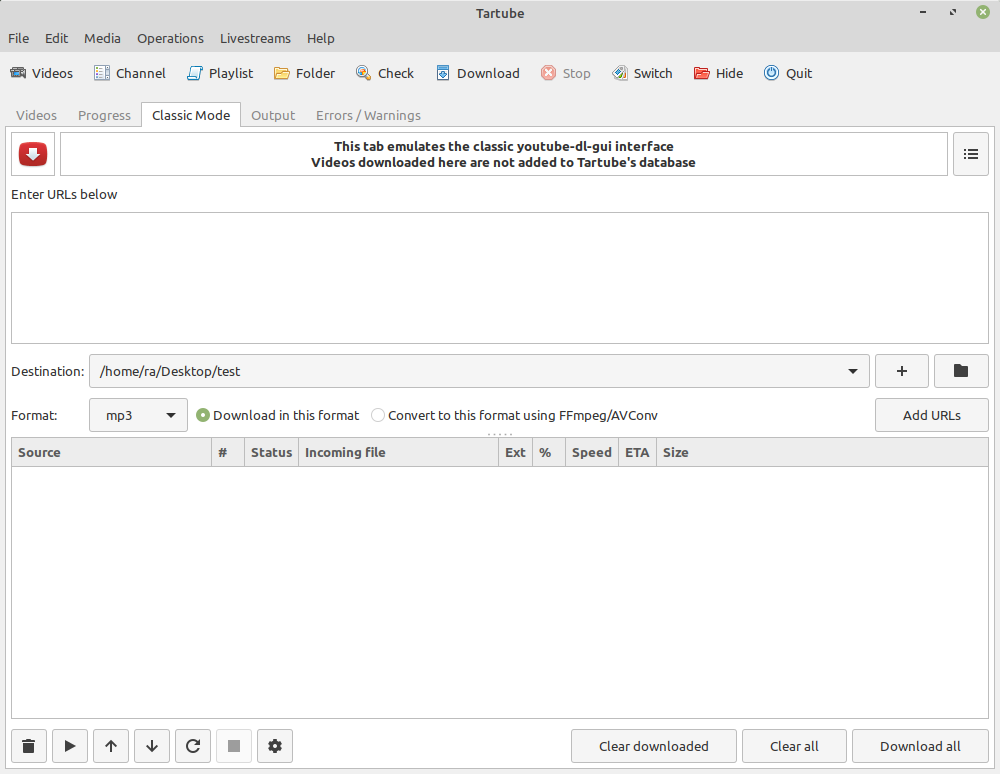1000x774 pixels.
Task: Click the Videos toolbar button
Action: click(x=41, y=73)
